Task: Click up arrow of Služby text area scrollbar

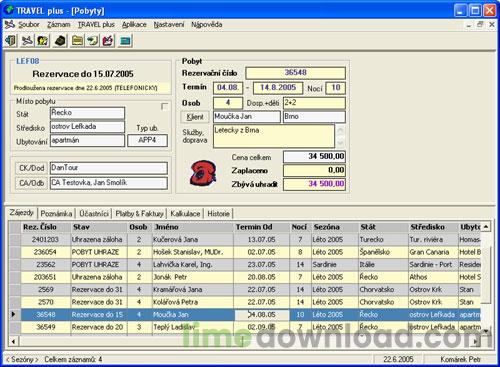Action: point(340,130)
